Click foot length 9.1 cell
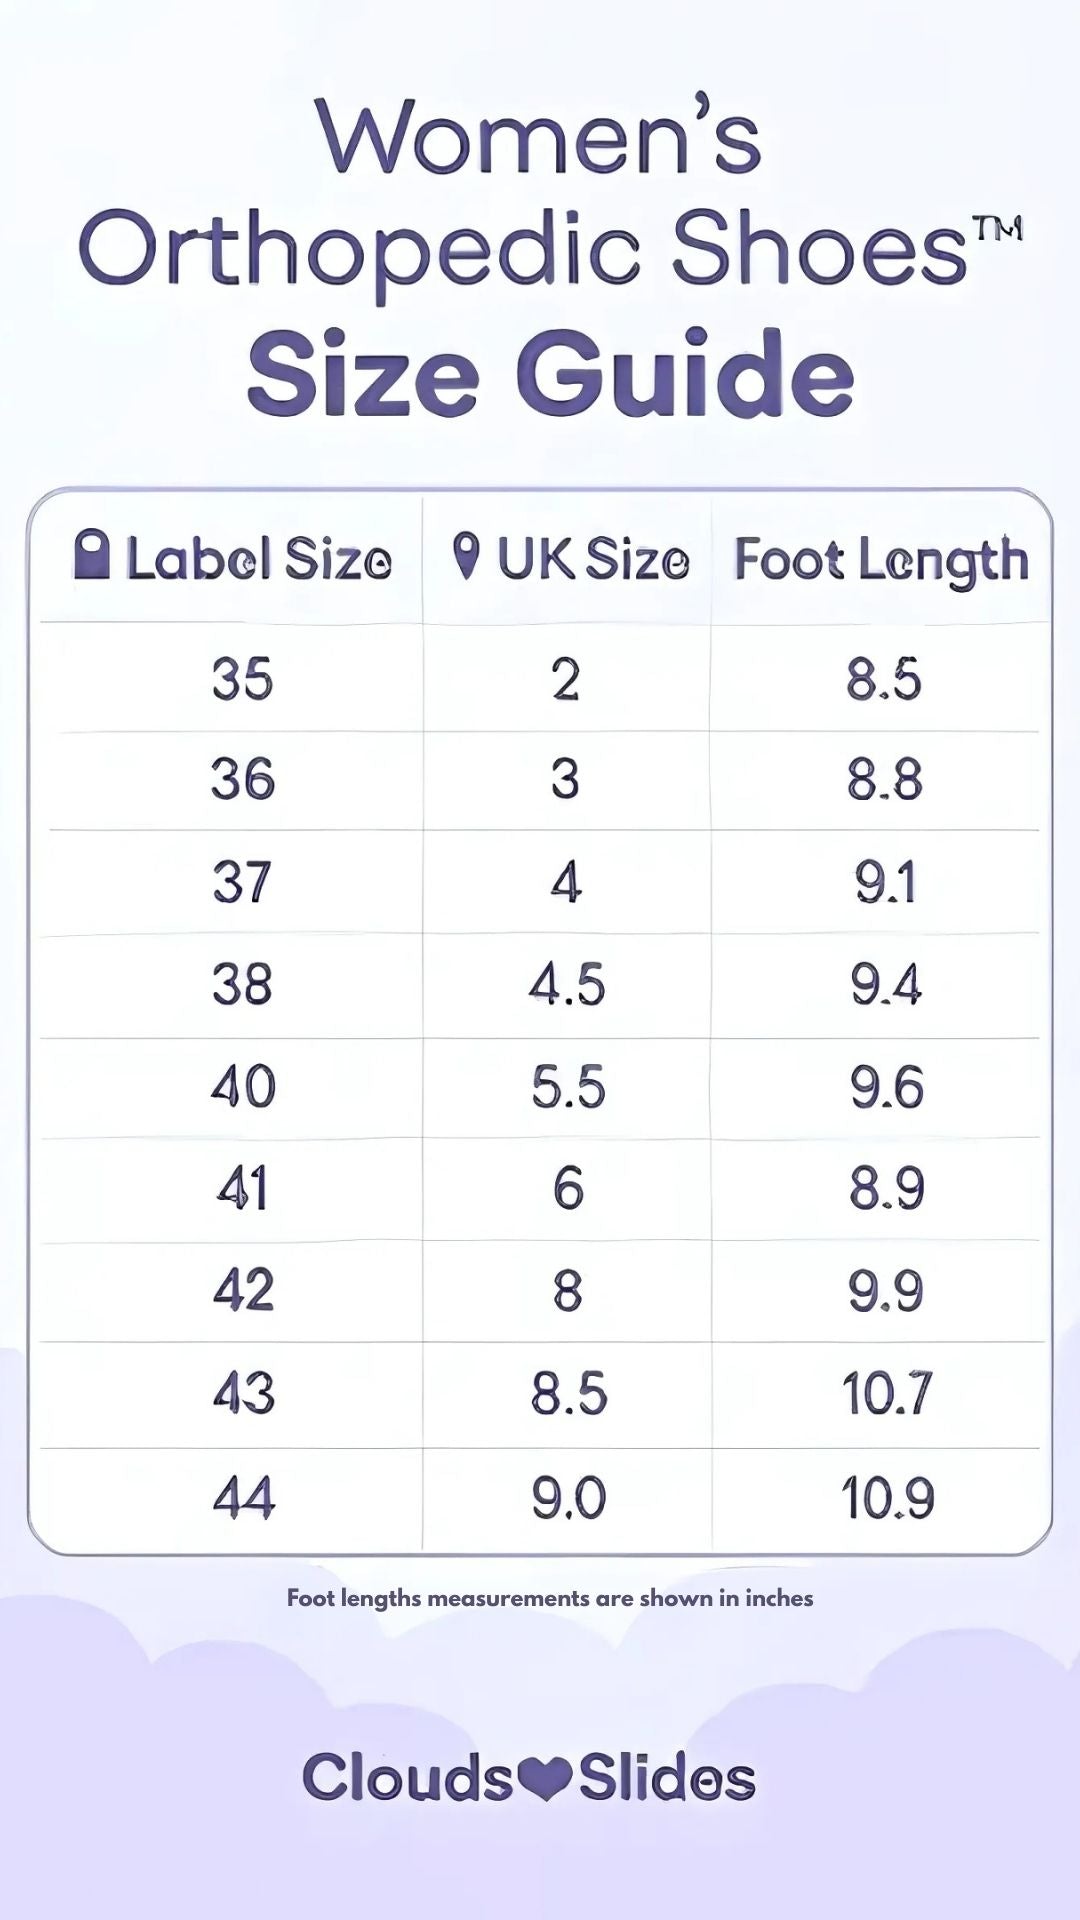Image resolution: width=1080 pixels, height=1920 pixels. point(885,882)
